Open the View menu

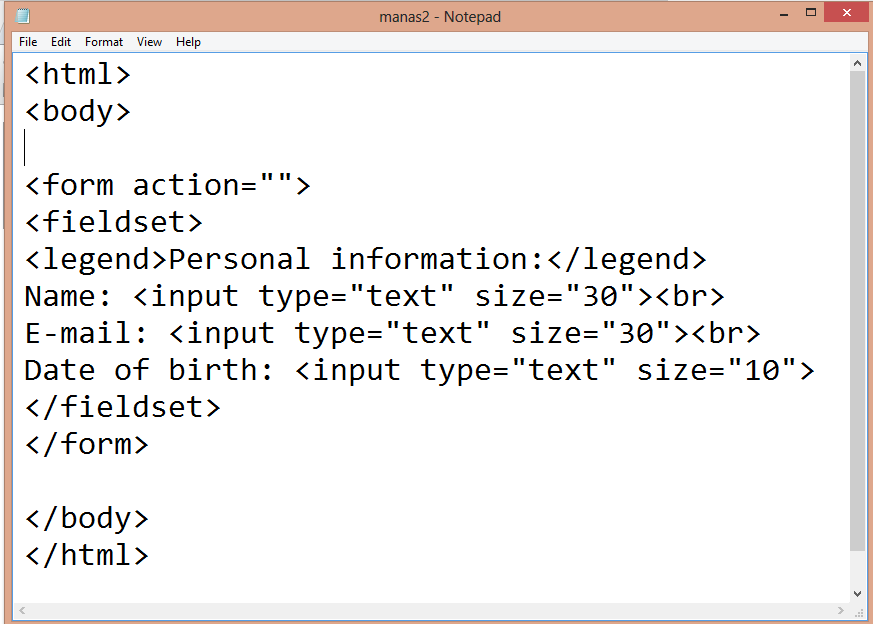[149, 42]
